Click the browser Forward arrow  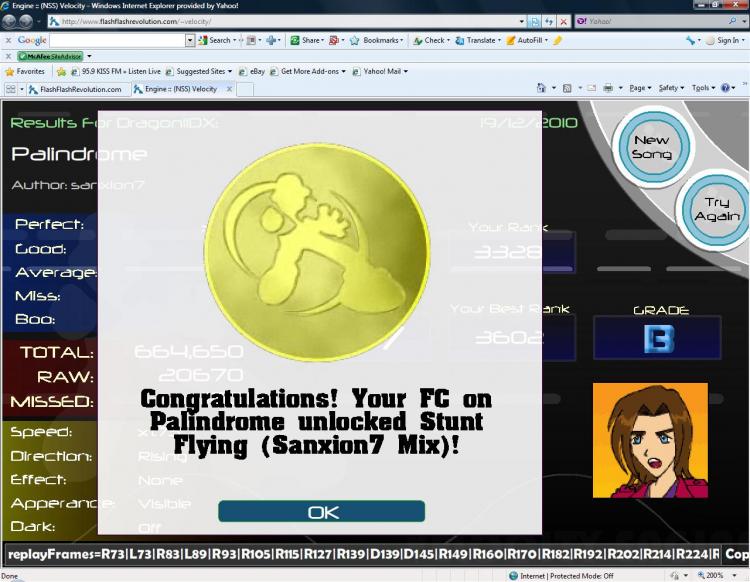[x=26, y=22]
